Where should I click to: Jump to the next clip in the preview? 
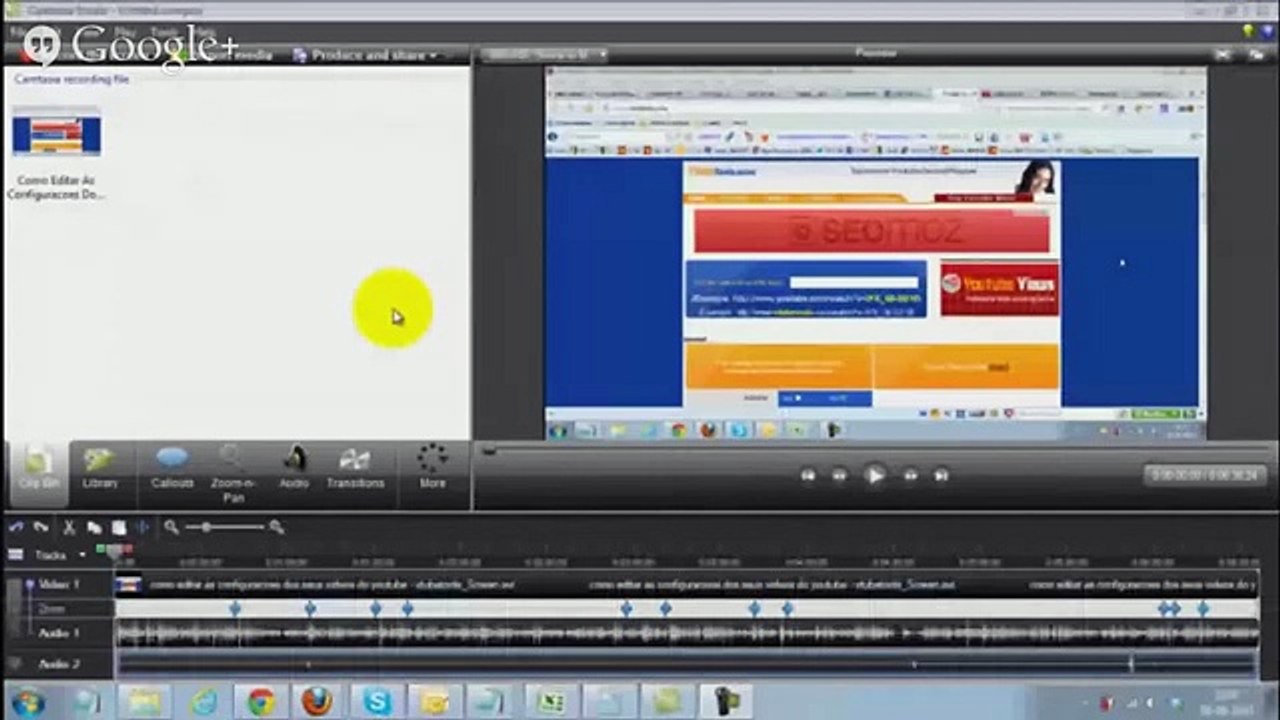(941, 476)
